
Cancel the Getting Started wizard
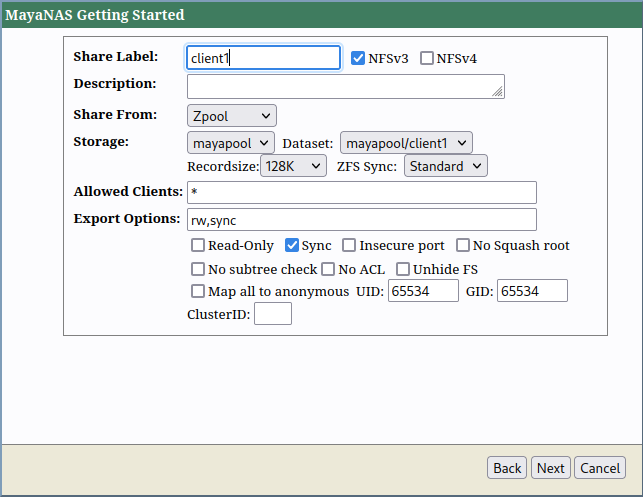600,468
